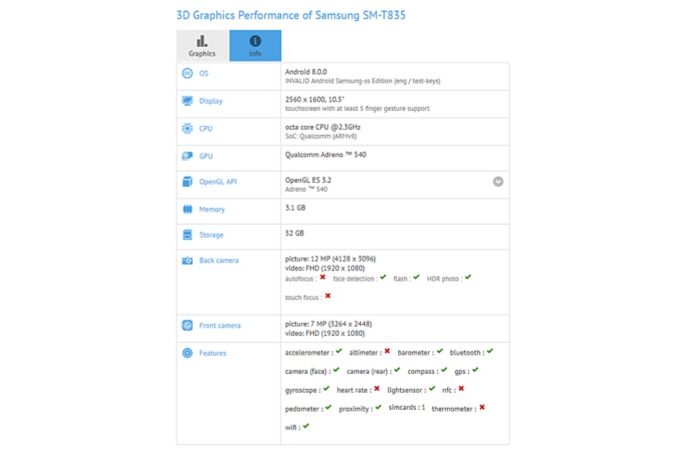Click the OpenGL API icon
The height and width of the screenshot is (449, 687).
coord(187,181)
